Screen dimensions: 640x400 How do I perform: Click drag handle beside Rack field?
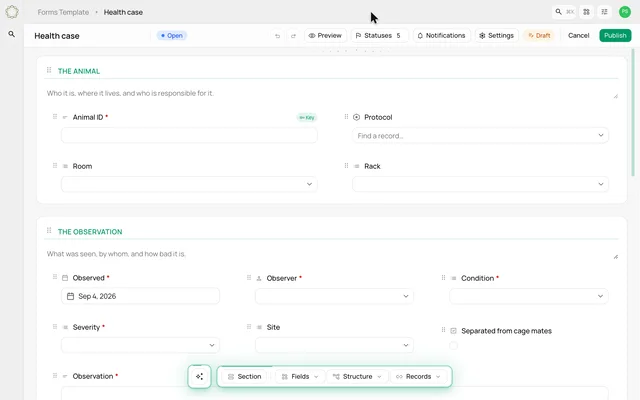pos(346,166)
